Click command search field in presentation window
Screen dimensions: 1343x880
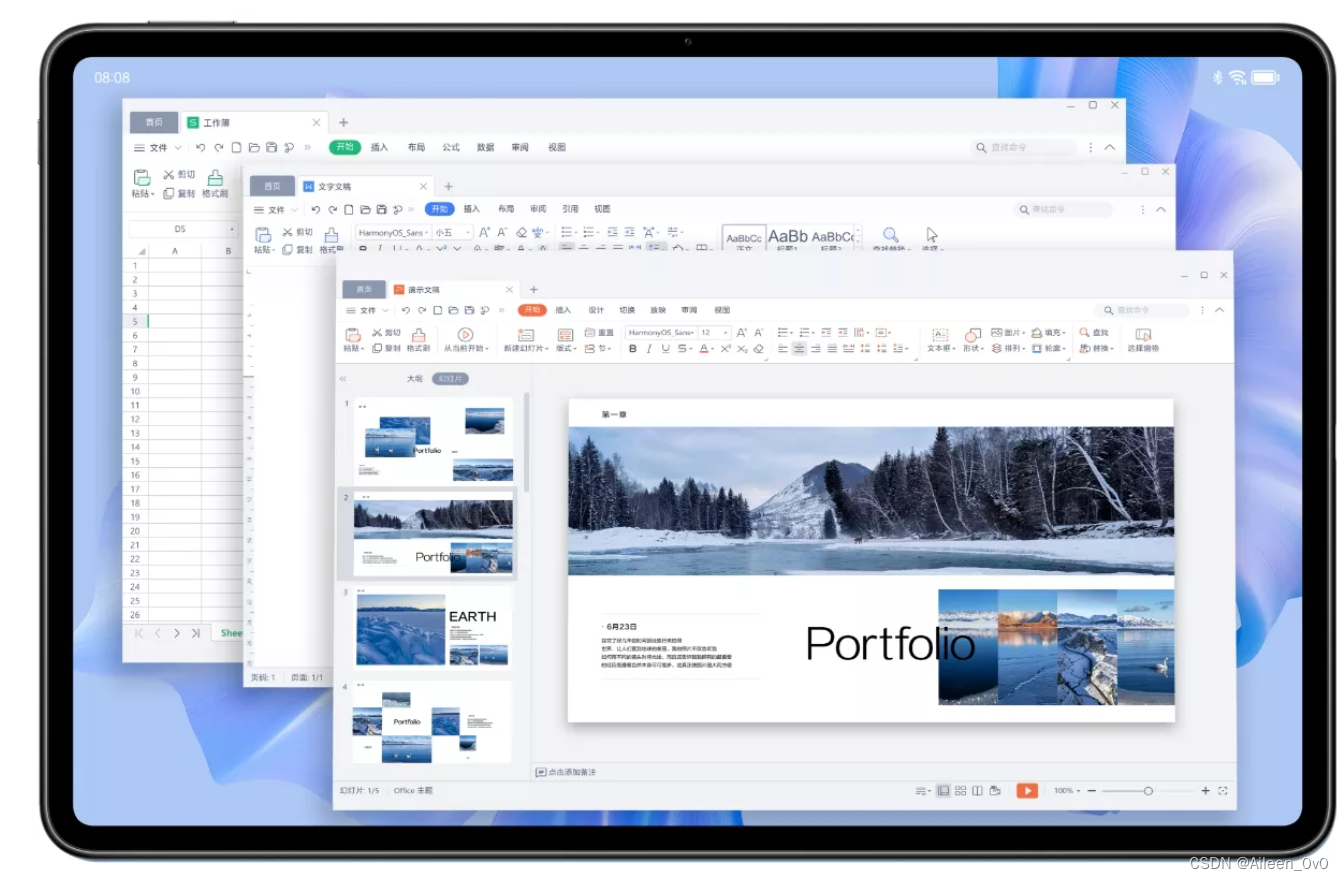pos(1142,310)
